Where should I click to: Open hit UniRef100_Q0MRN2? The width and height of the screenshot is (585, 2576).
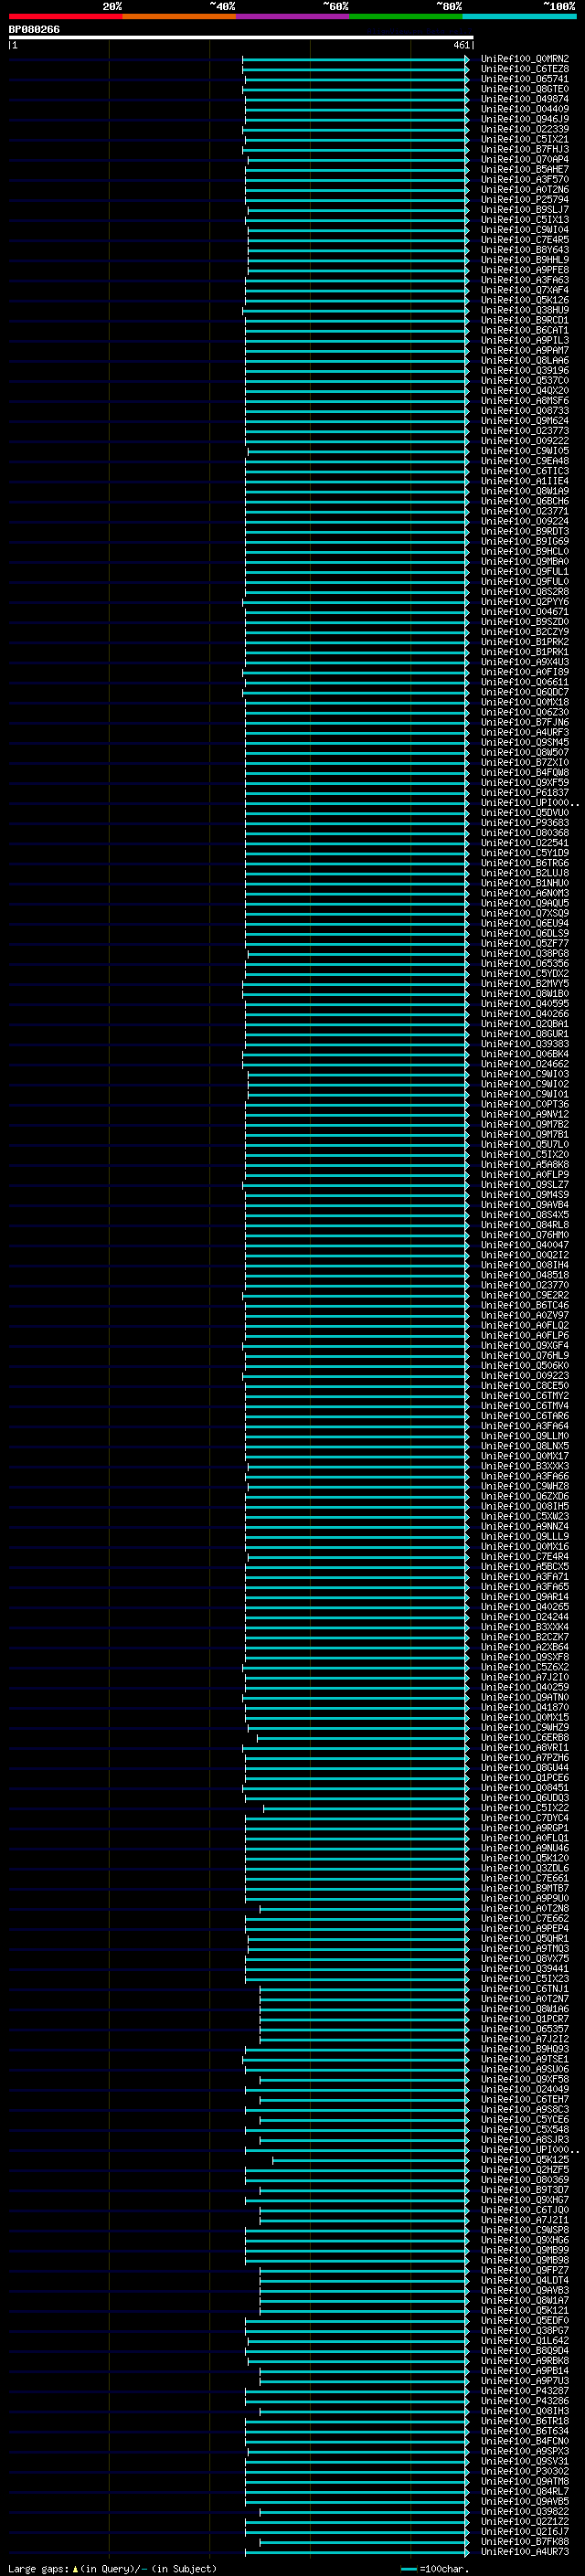524,59
